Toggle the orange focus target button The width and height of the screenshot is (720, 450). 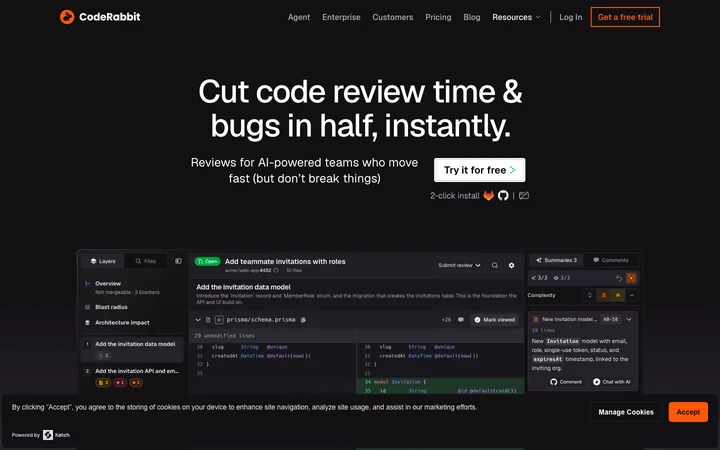631,278
